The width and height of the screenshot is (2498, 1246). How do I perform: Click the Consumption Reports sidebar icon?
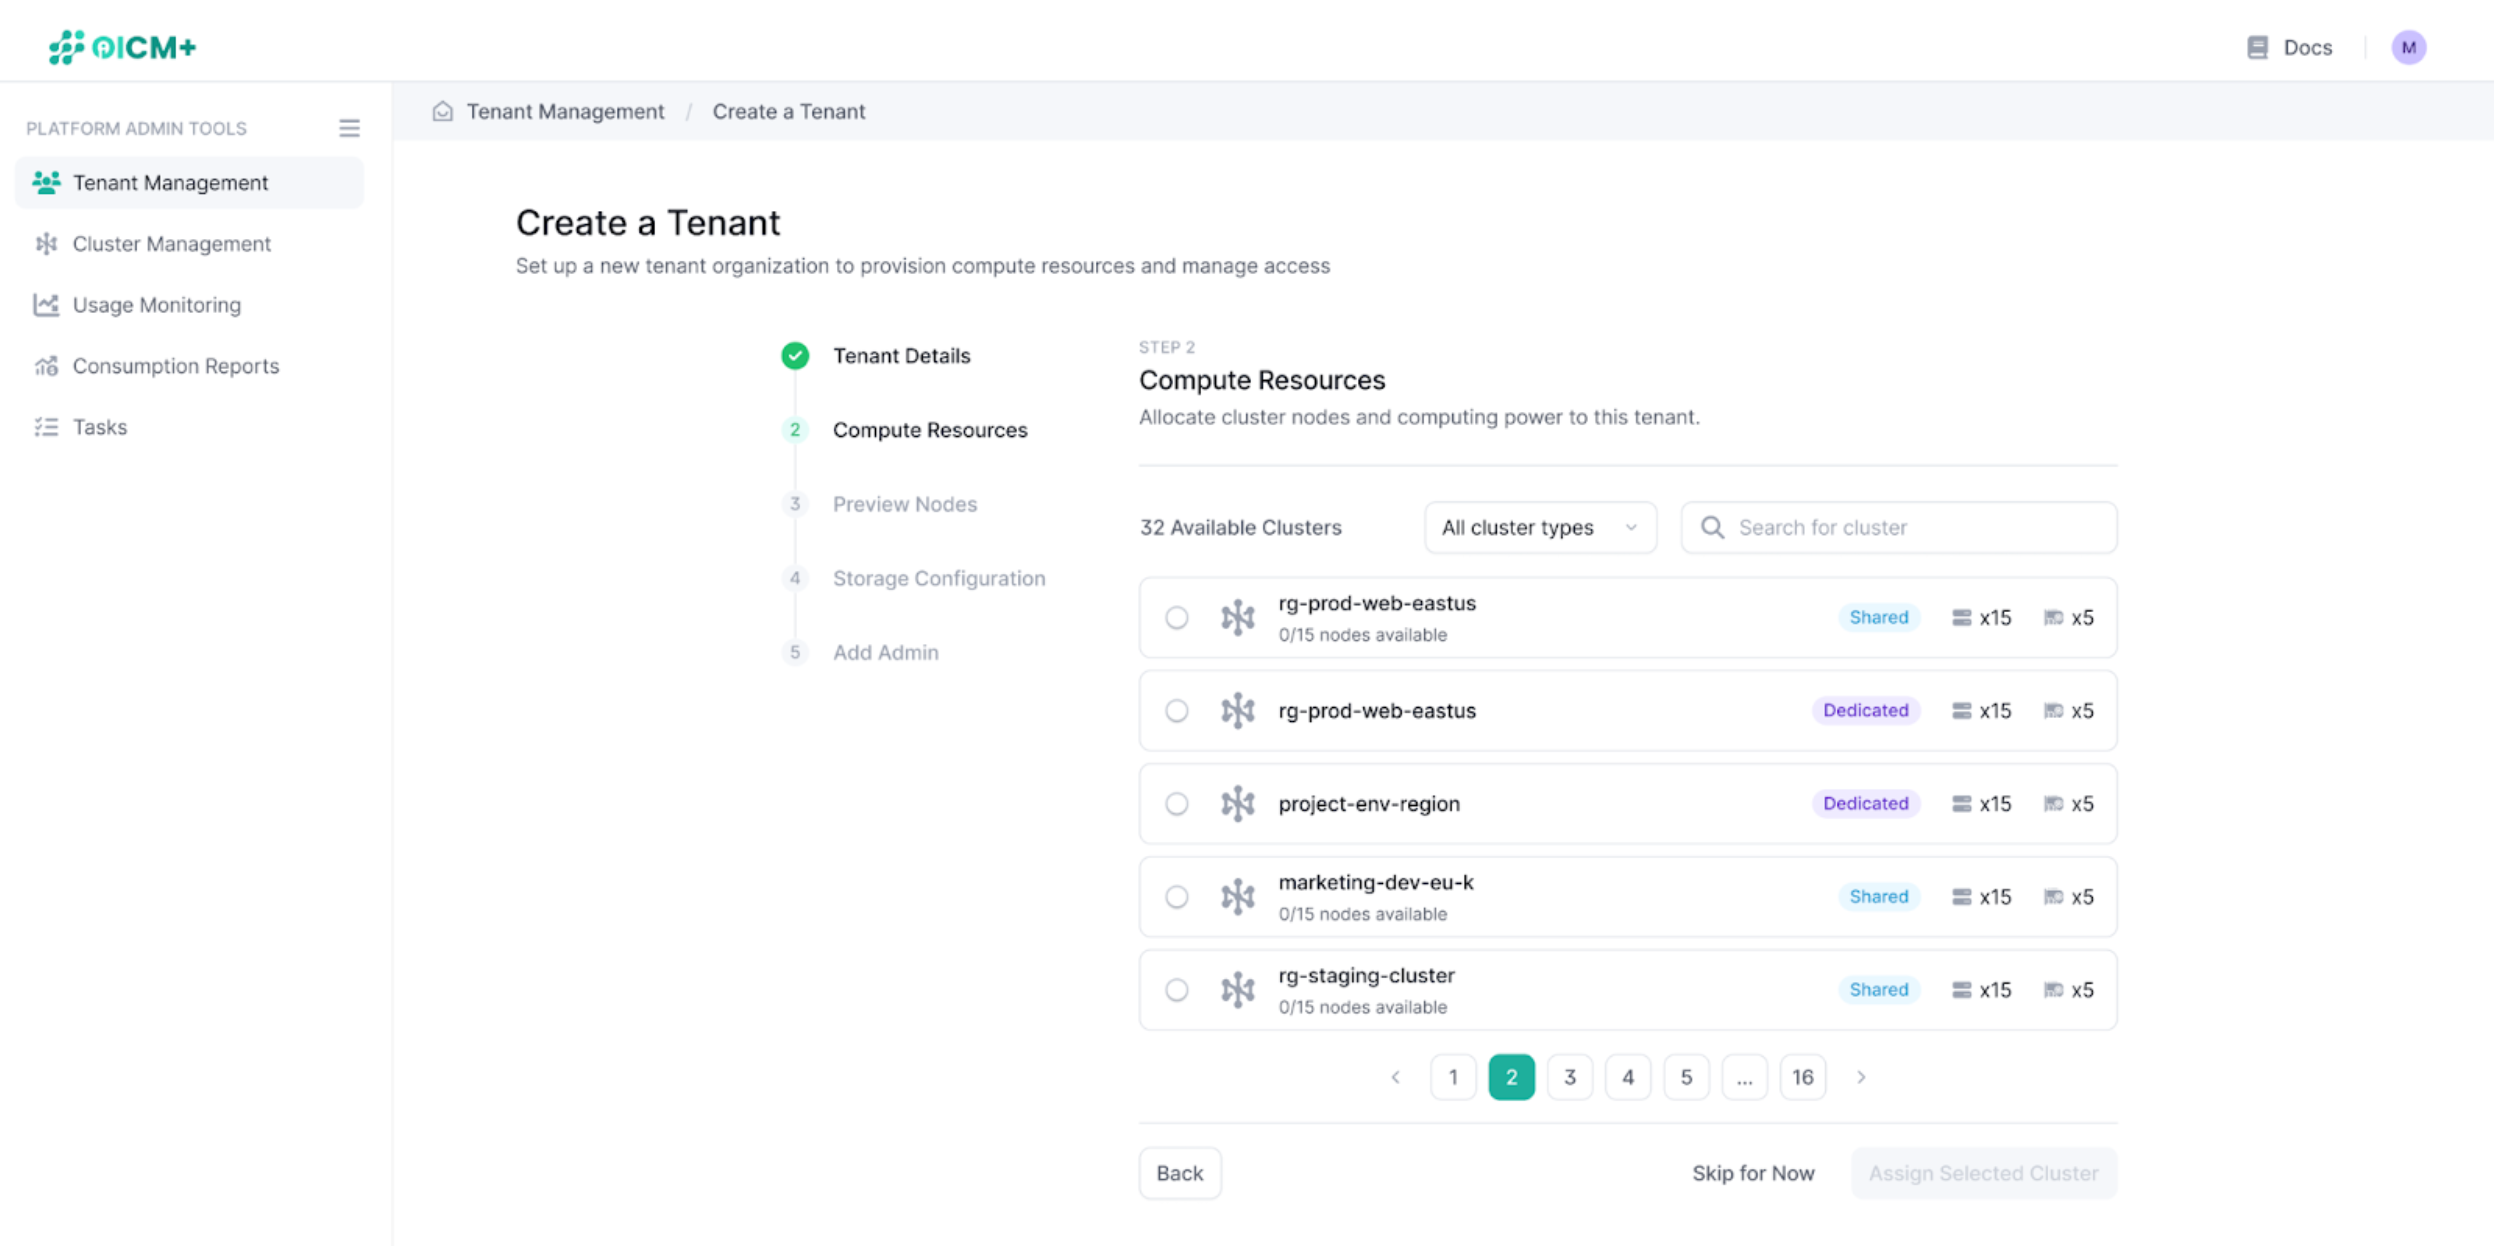coord(46,366)
